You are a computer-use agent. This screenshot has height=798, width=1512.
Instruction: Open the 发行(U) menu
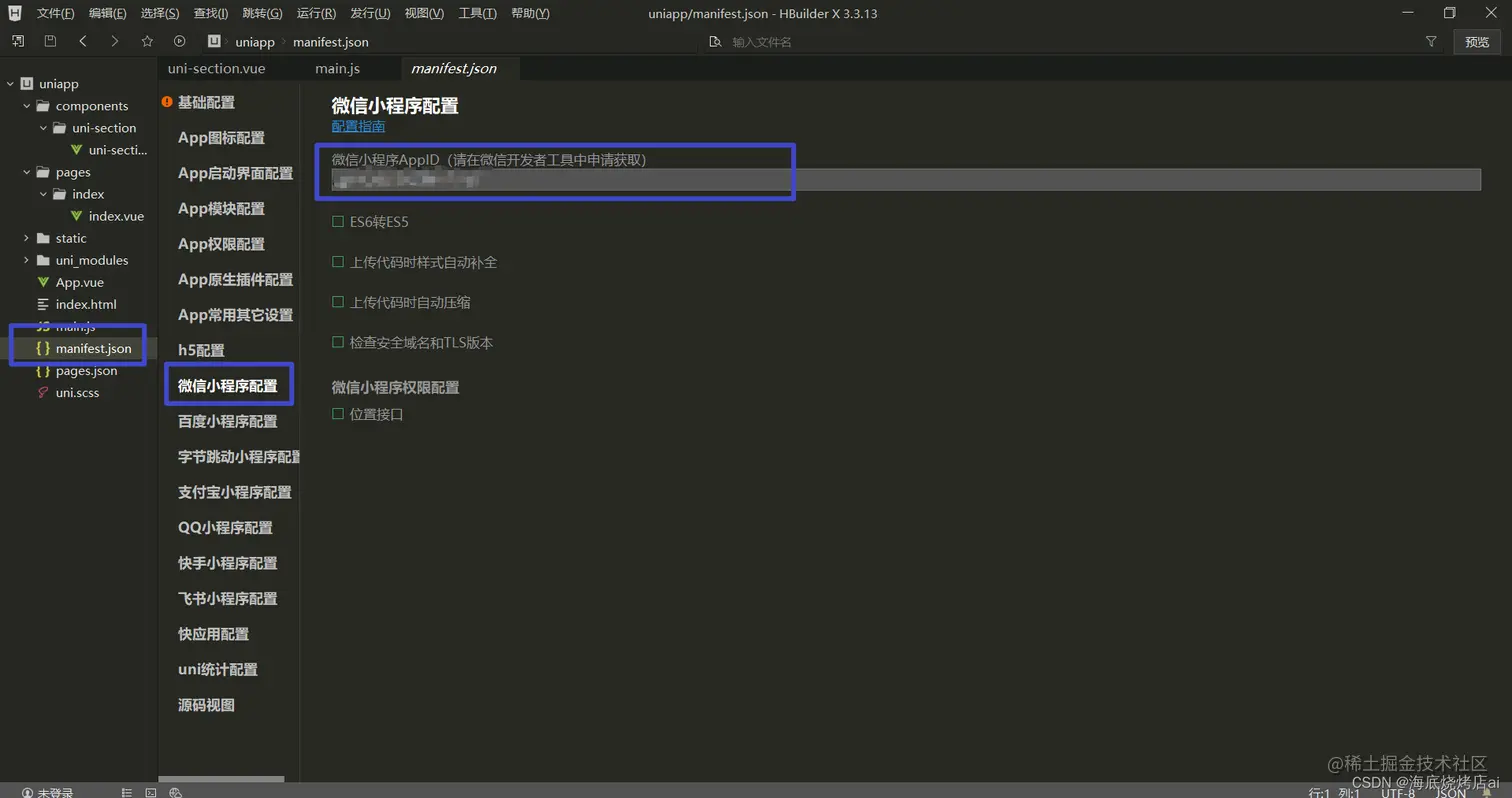pyautogui.click(x=370, y=13)
